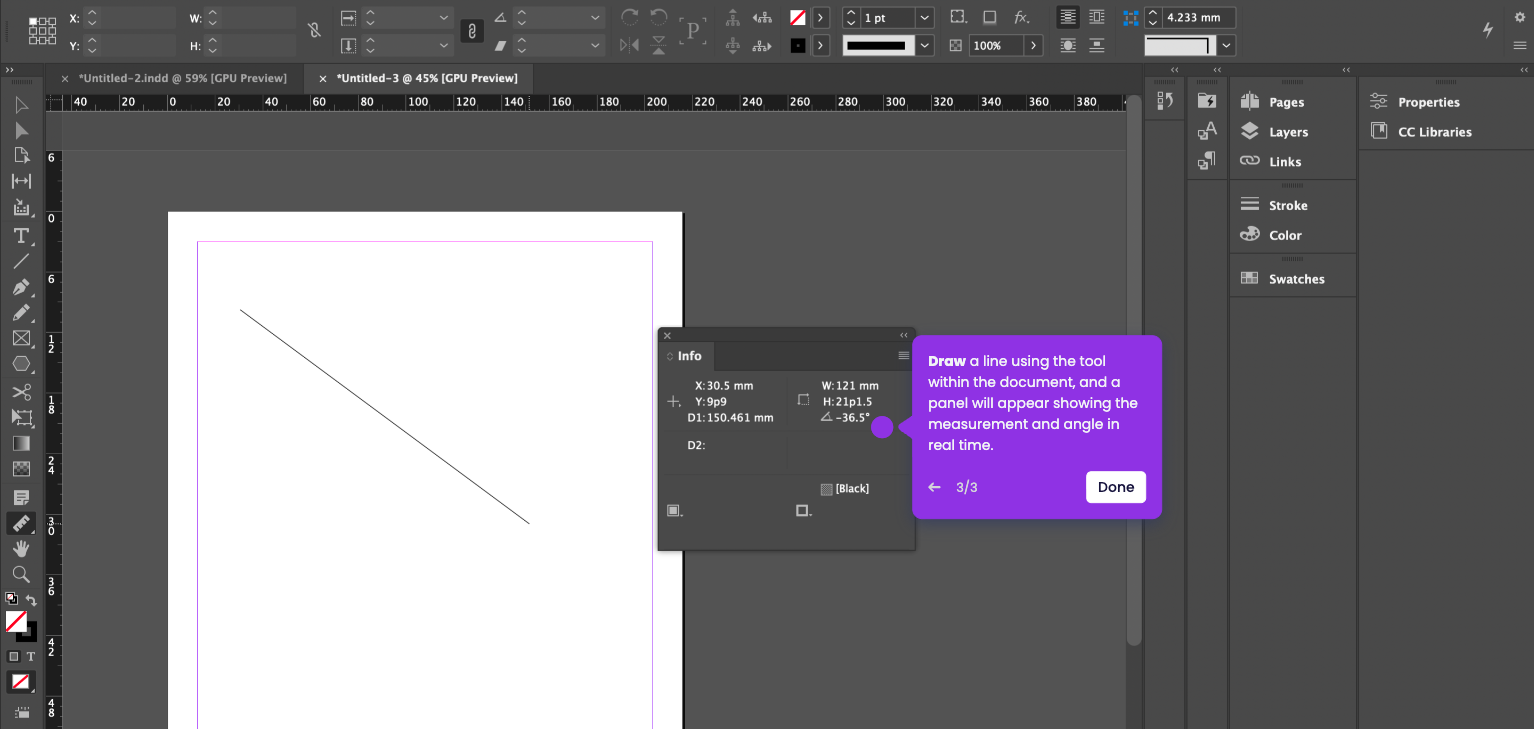
Task: Select the Free Transform tool
Action: (x=21, y=417)
